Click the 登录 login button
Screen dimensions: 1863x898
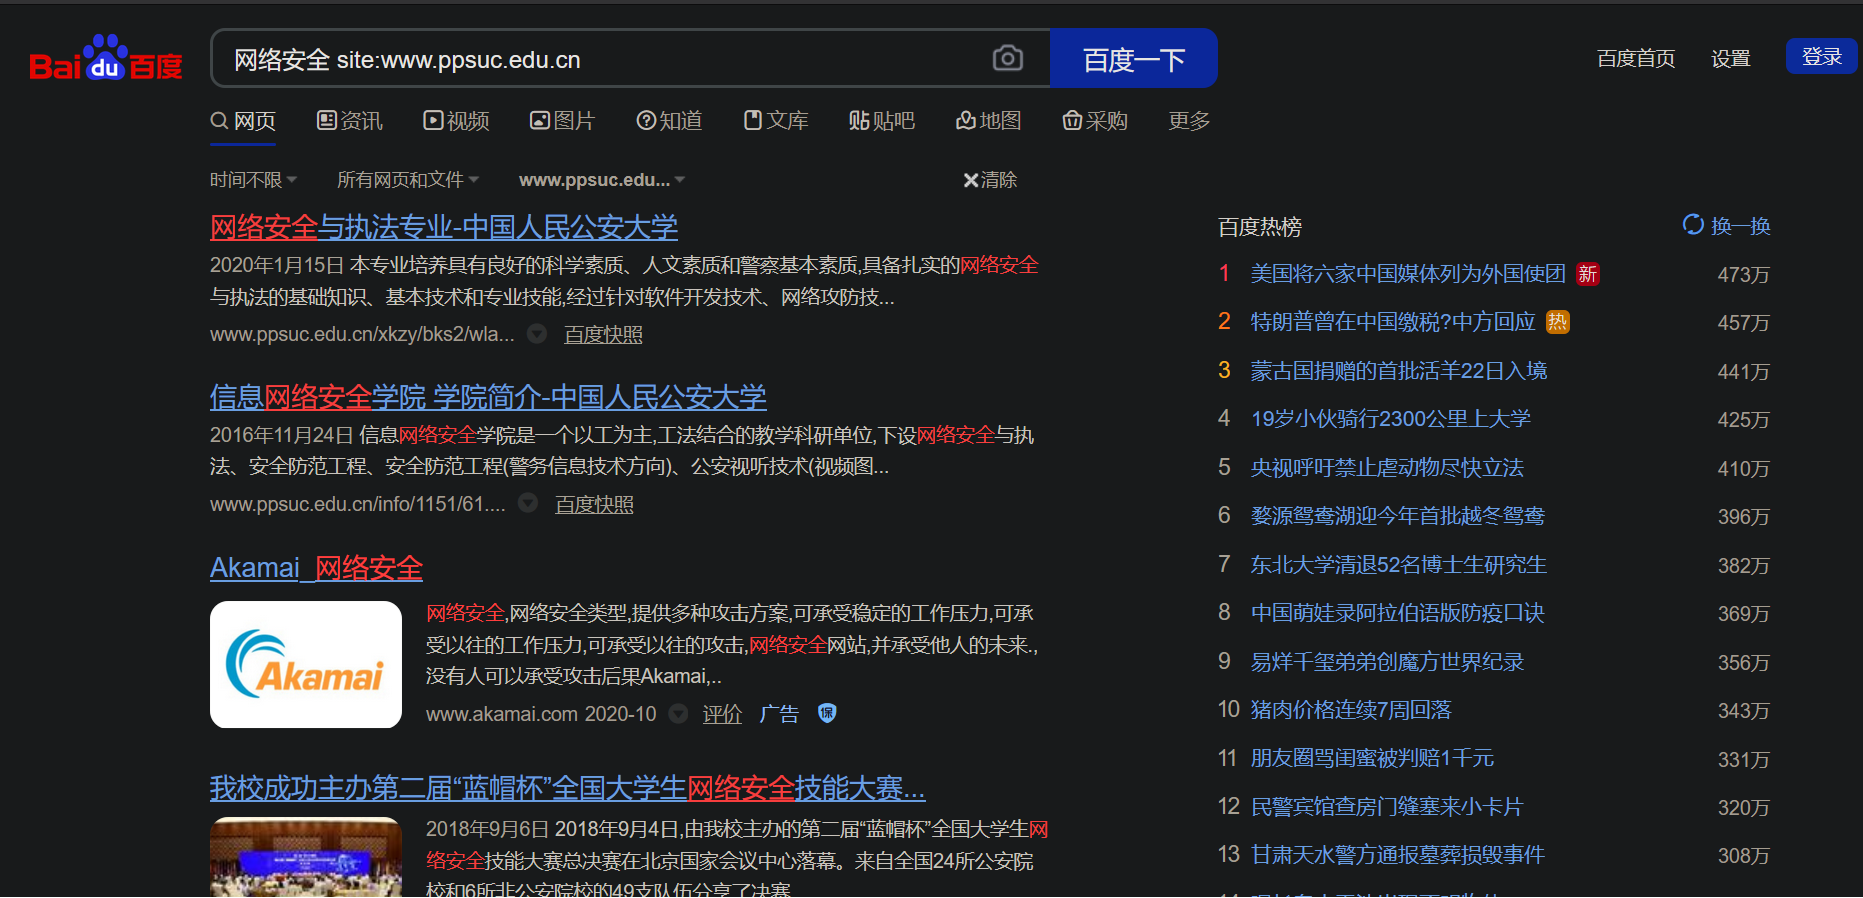[1821, 57]
